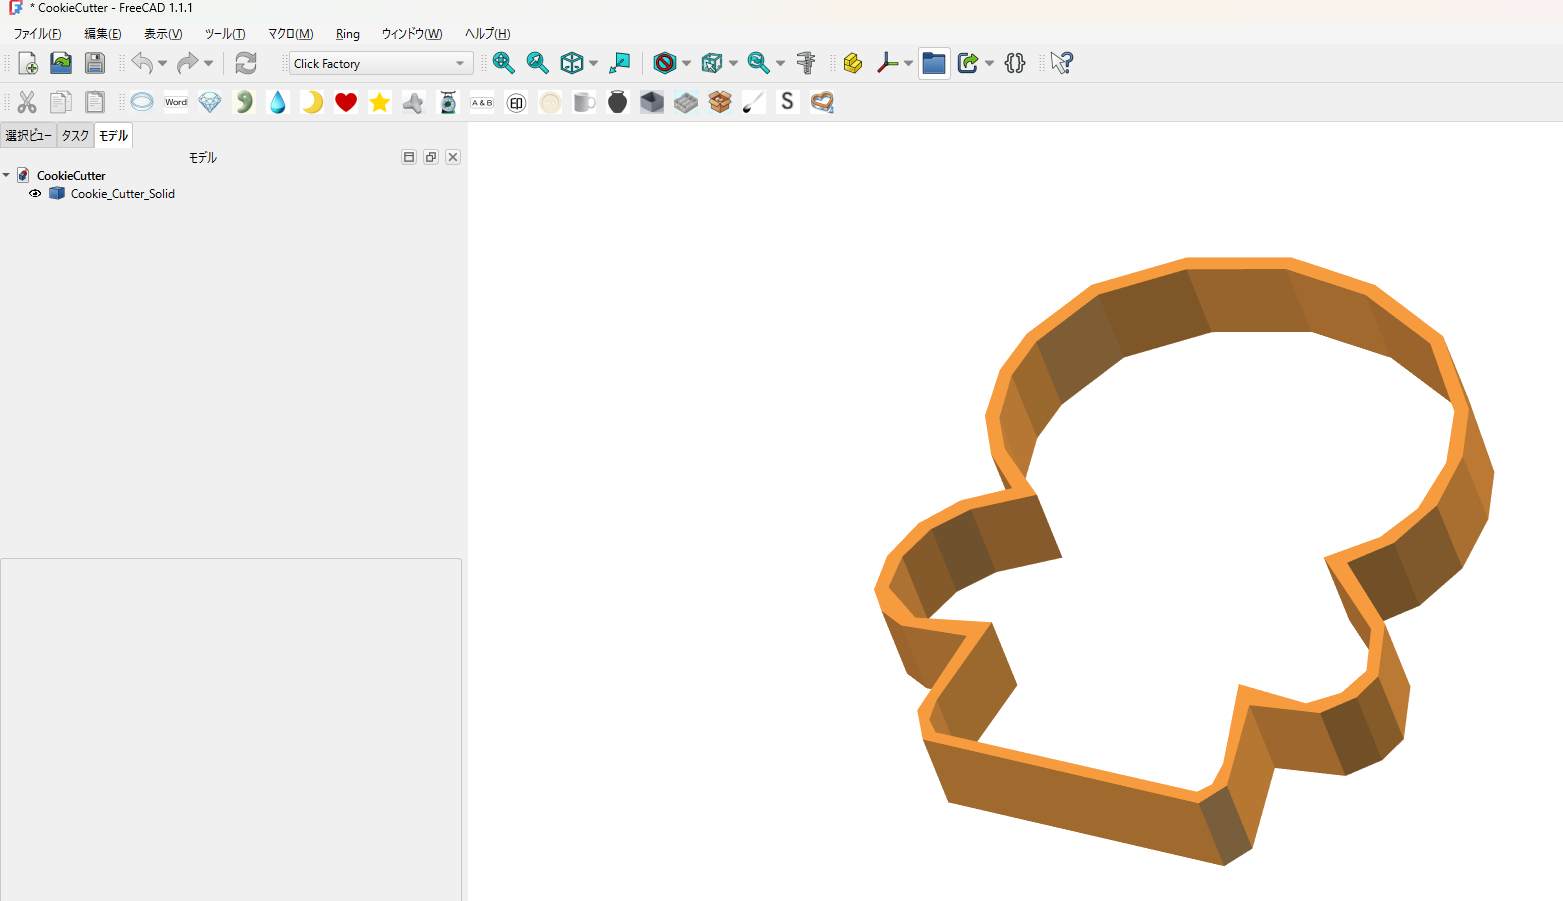
Task: Switch to the 選択ビュー tab
Action: tap(28, 136)
